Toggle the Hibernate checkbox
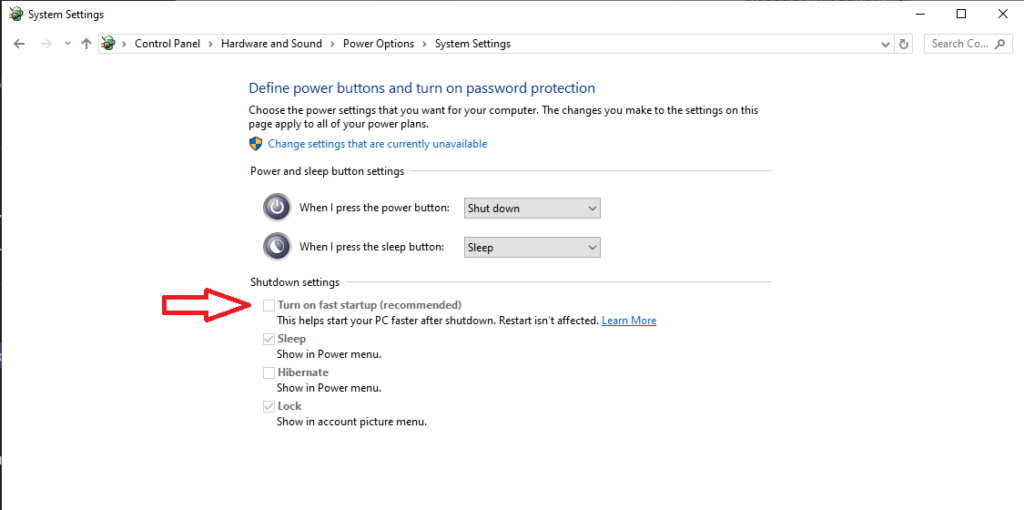The image size is (1024, 510). point(268,372)
